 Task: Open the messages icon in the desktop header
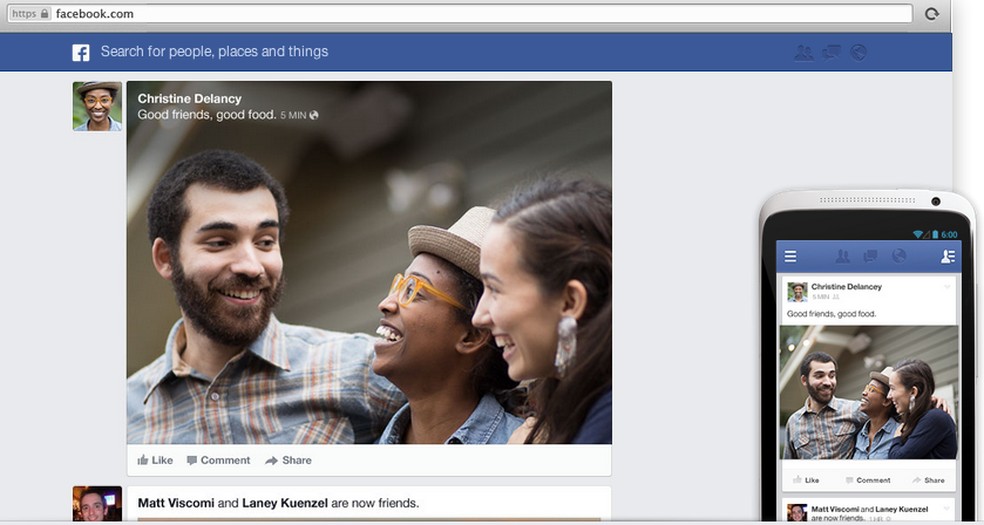point(832,53)
